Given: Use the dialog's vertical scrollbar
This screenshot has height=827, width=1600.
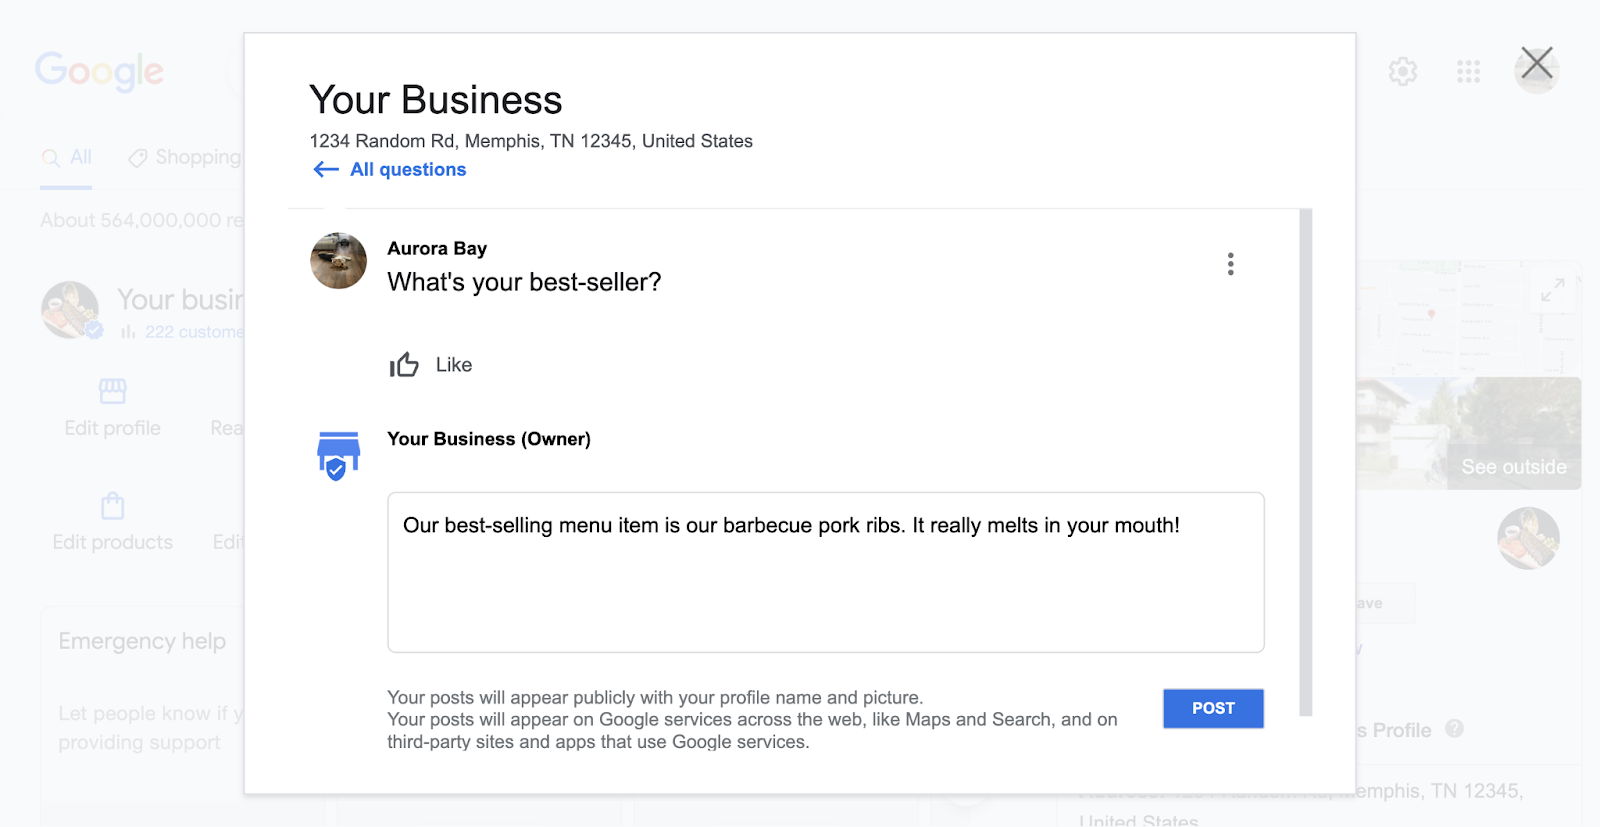Looking at the screenshot, I should [x=1305, y=462].
